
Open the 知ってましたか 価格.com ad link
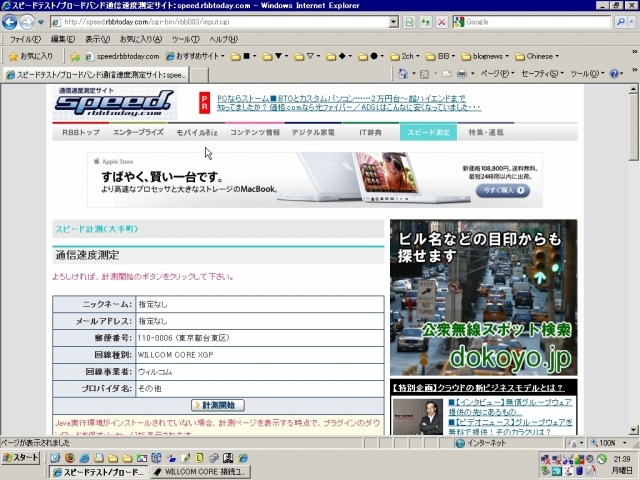tap(349, 107)
